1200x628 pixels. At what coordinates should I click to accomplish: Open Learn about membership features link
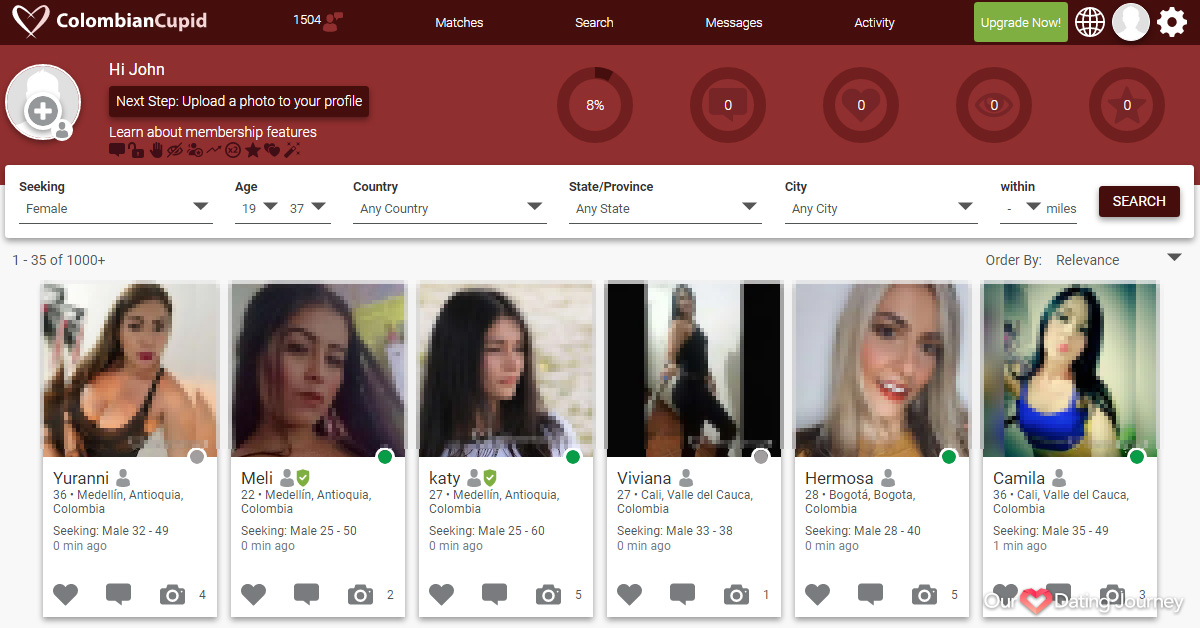pyautogui.click(x=213, y=132)
